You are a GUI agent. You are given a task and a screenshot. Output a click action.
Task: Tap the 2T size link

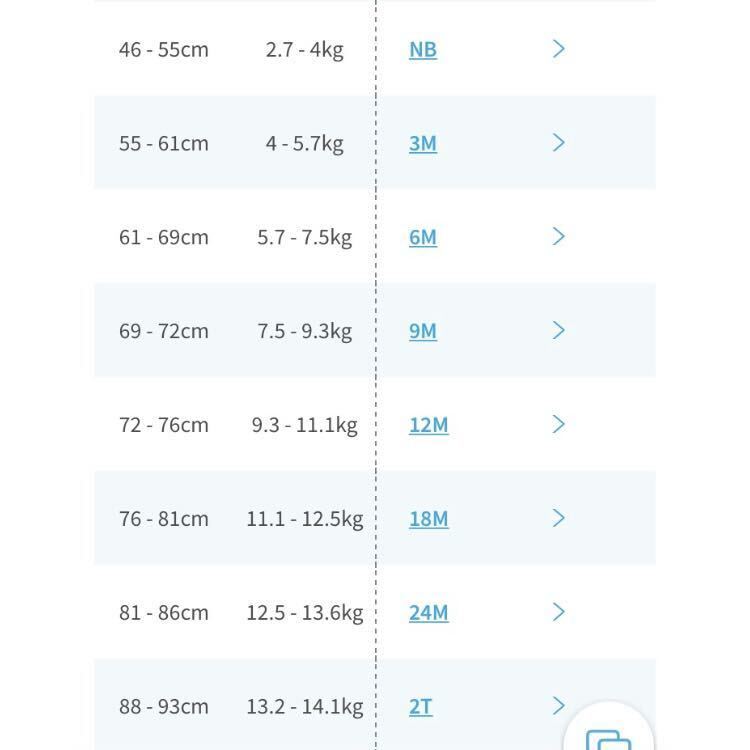click(421, 706)
